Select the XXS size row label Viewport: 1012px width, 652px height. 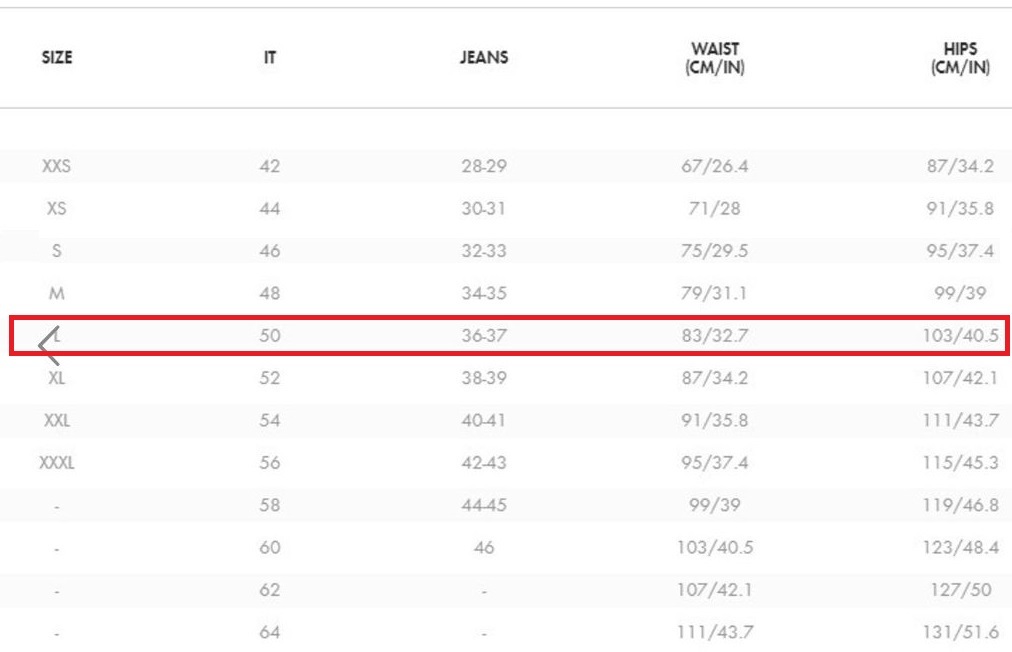click(57, 166)
